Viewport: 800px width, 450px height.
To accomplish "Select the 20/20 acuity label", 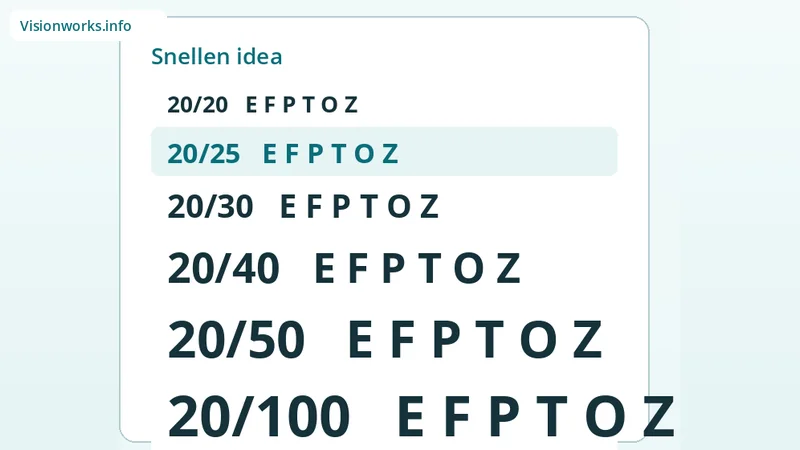I will coord(197,105).
